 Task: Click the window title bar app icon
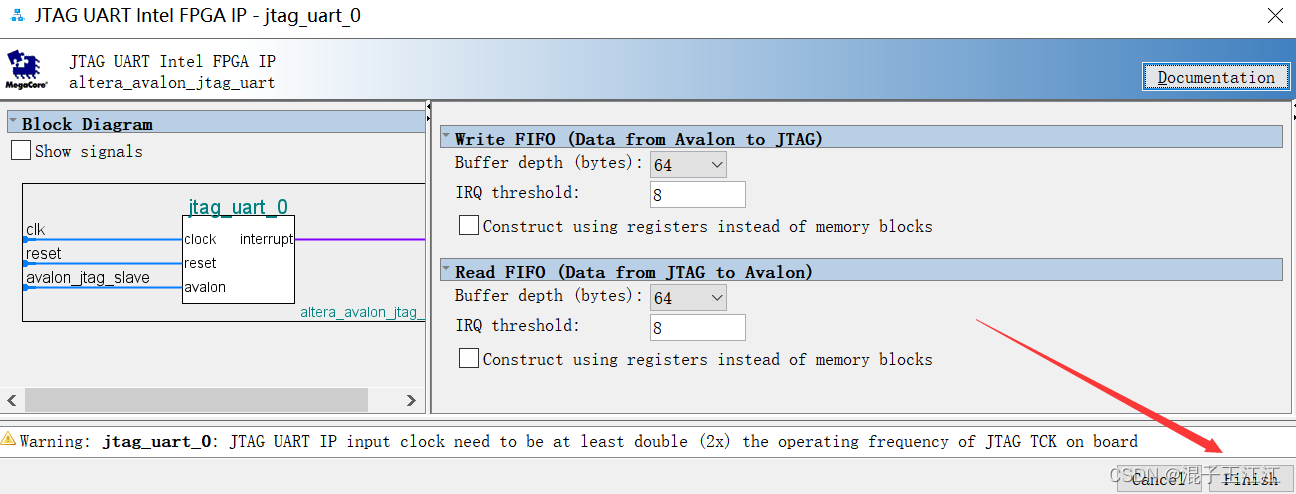pos(16,16)
